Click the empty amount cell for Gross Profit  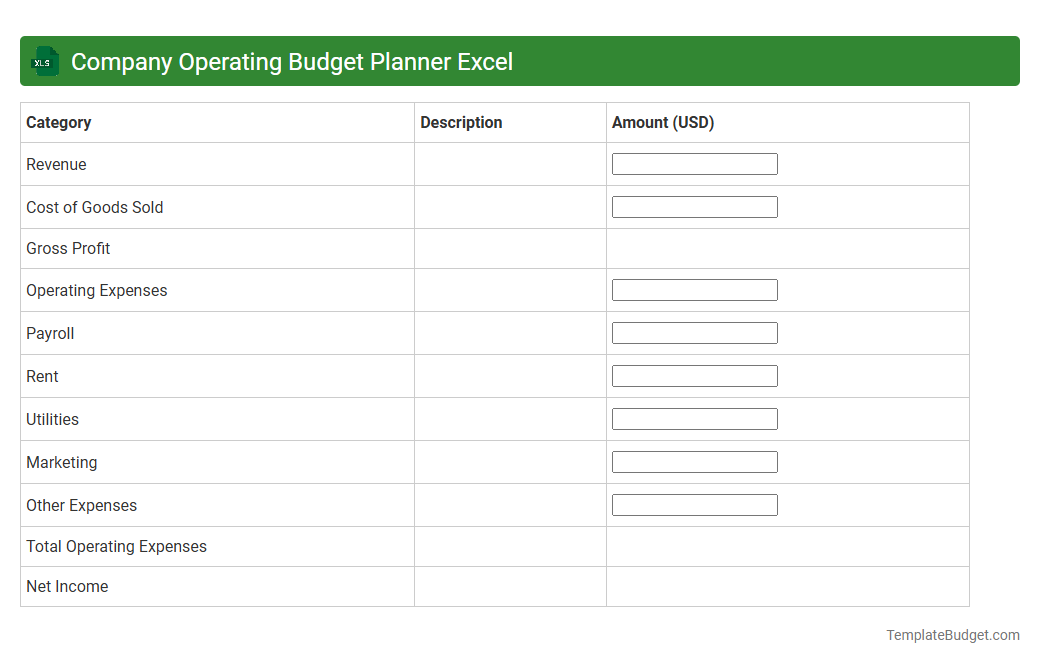pyautogui.click(x=787, y=248)
